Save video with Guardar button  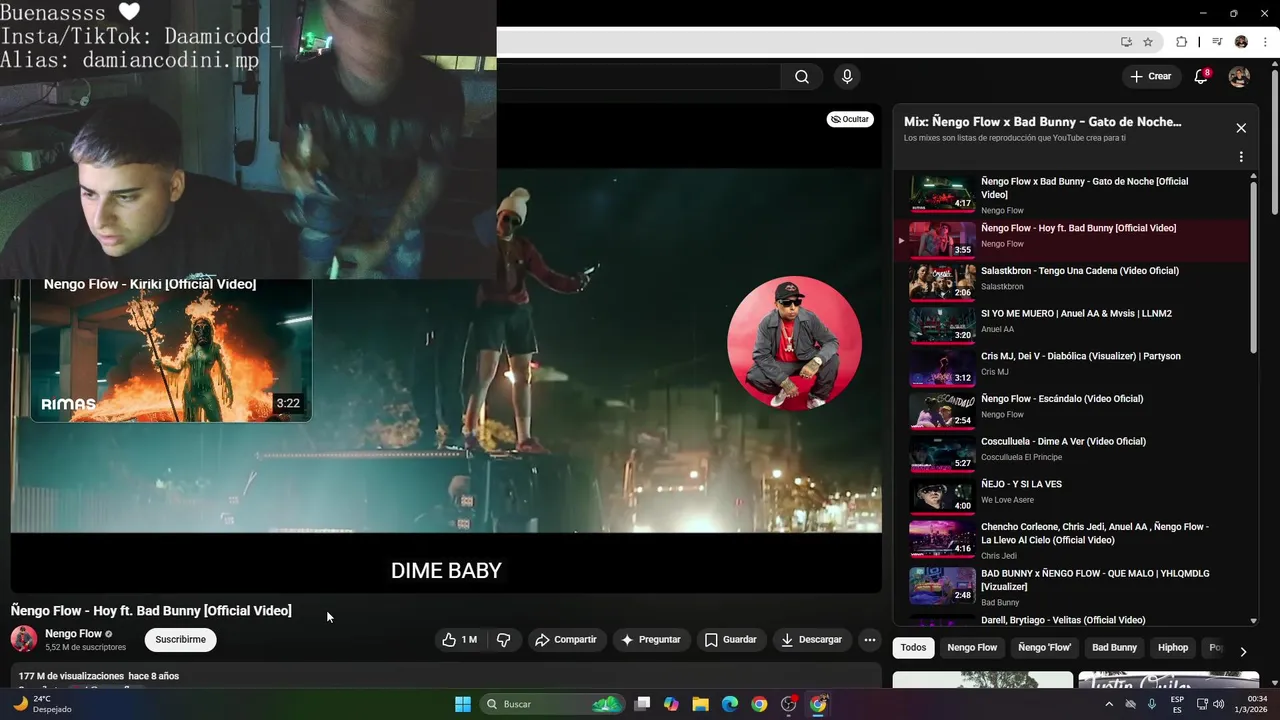click(x=731, y=640)
